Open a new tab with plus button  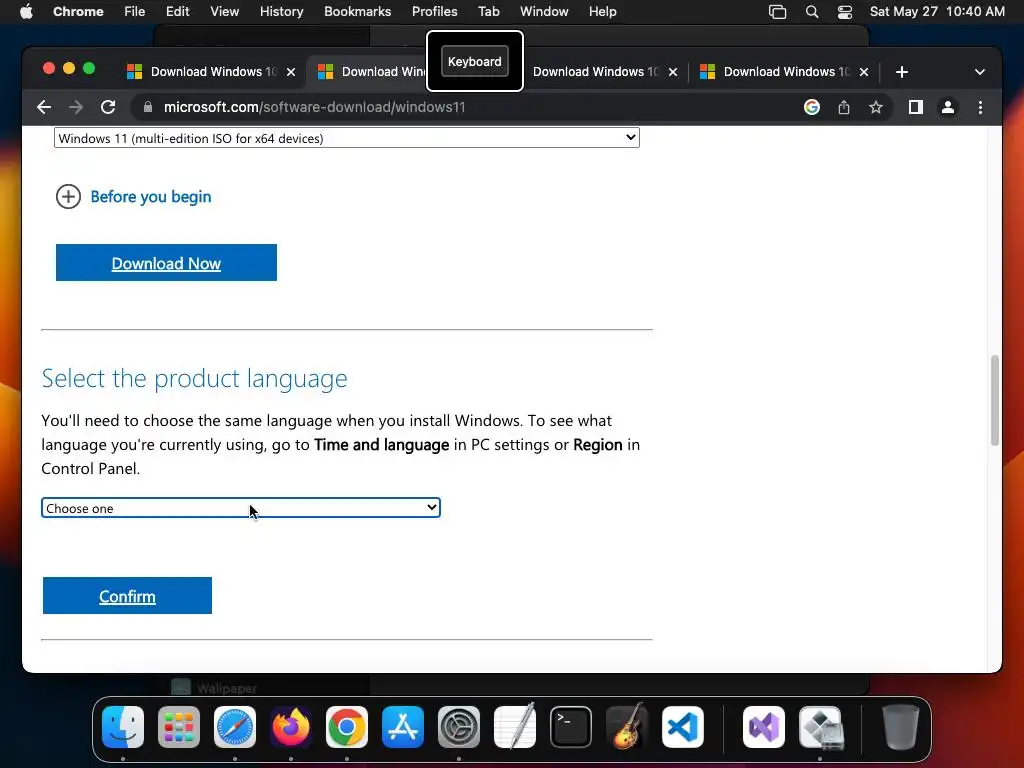click(x=902, y=72)
